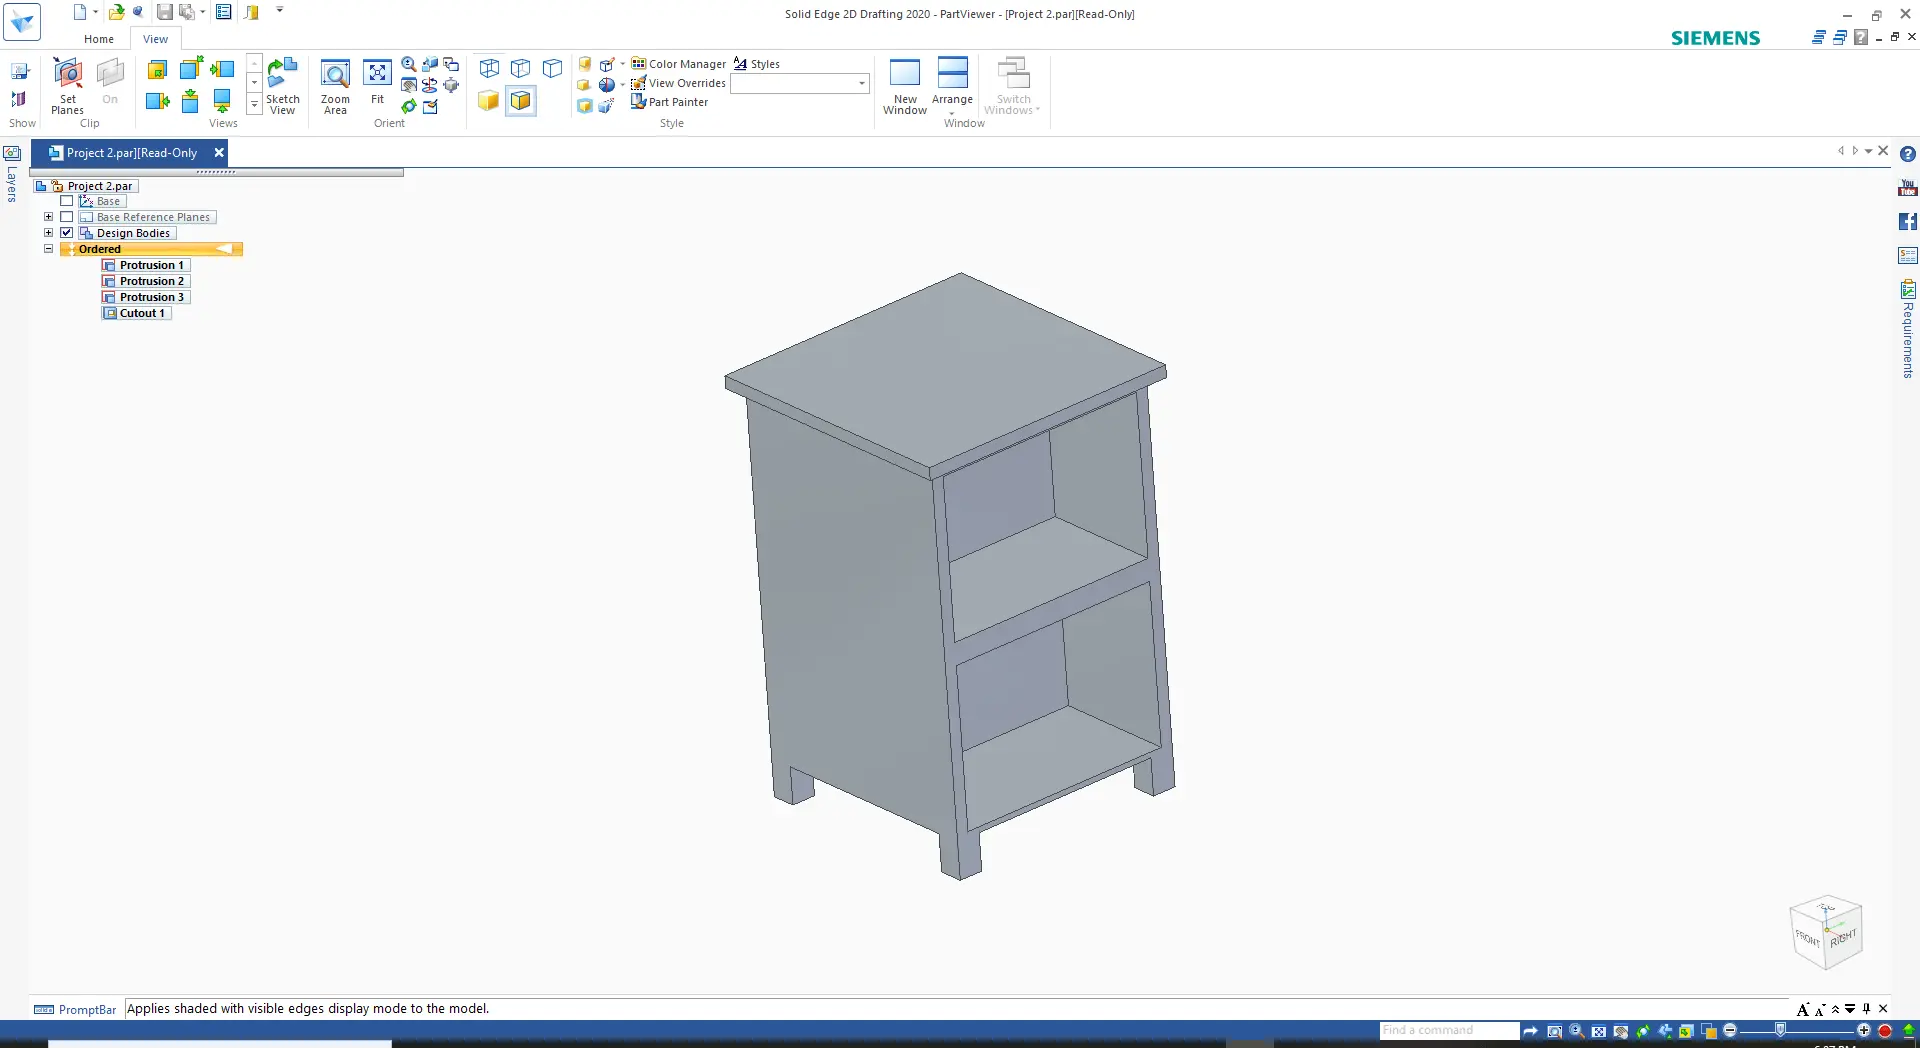
Task: Open the YouTube icon in right sidebar
Action: click(x=1907, y=188)
